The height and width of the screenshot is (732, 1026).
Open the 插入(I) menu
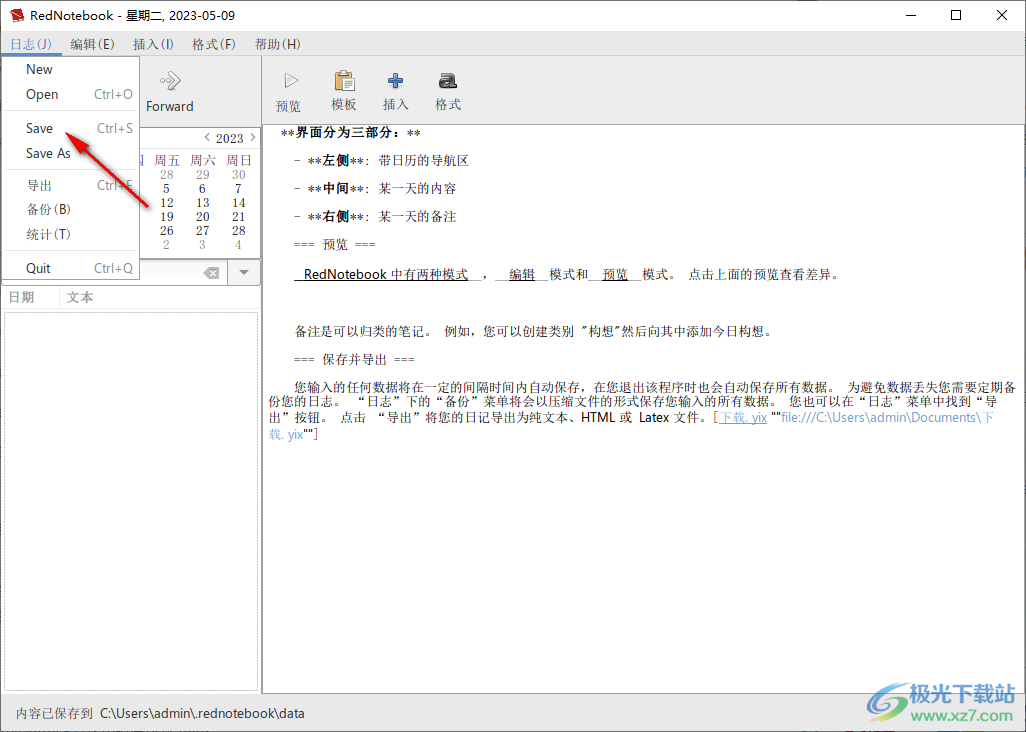[x=153, y=44]
